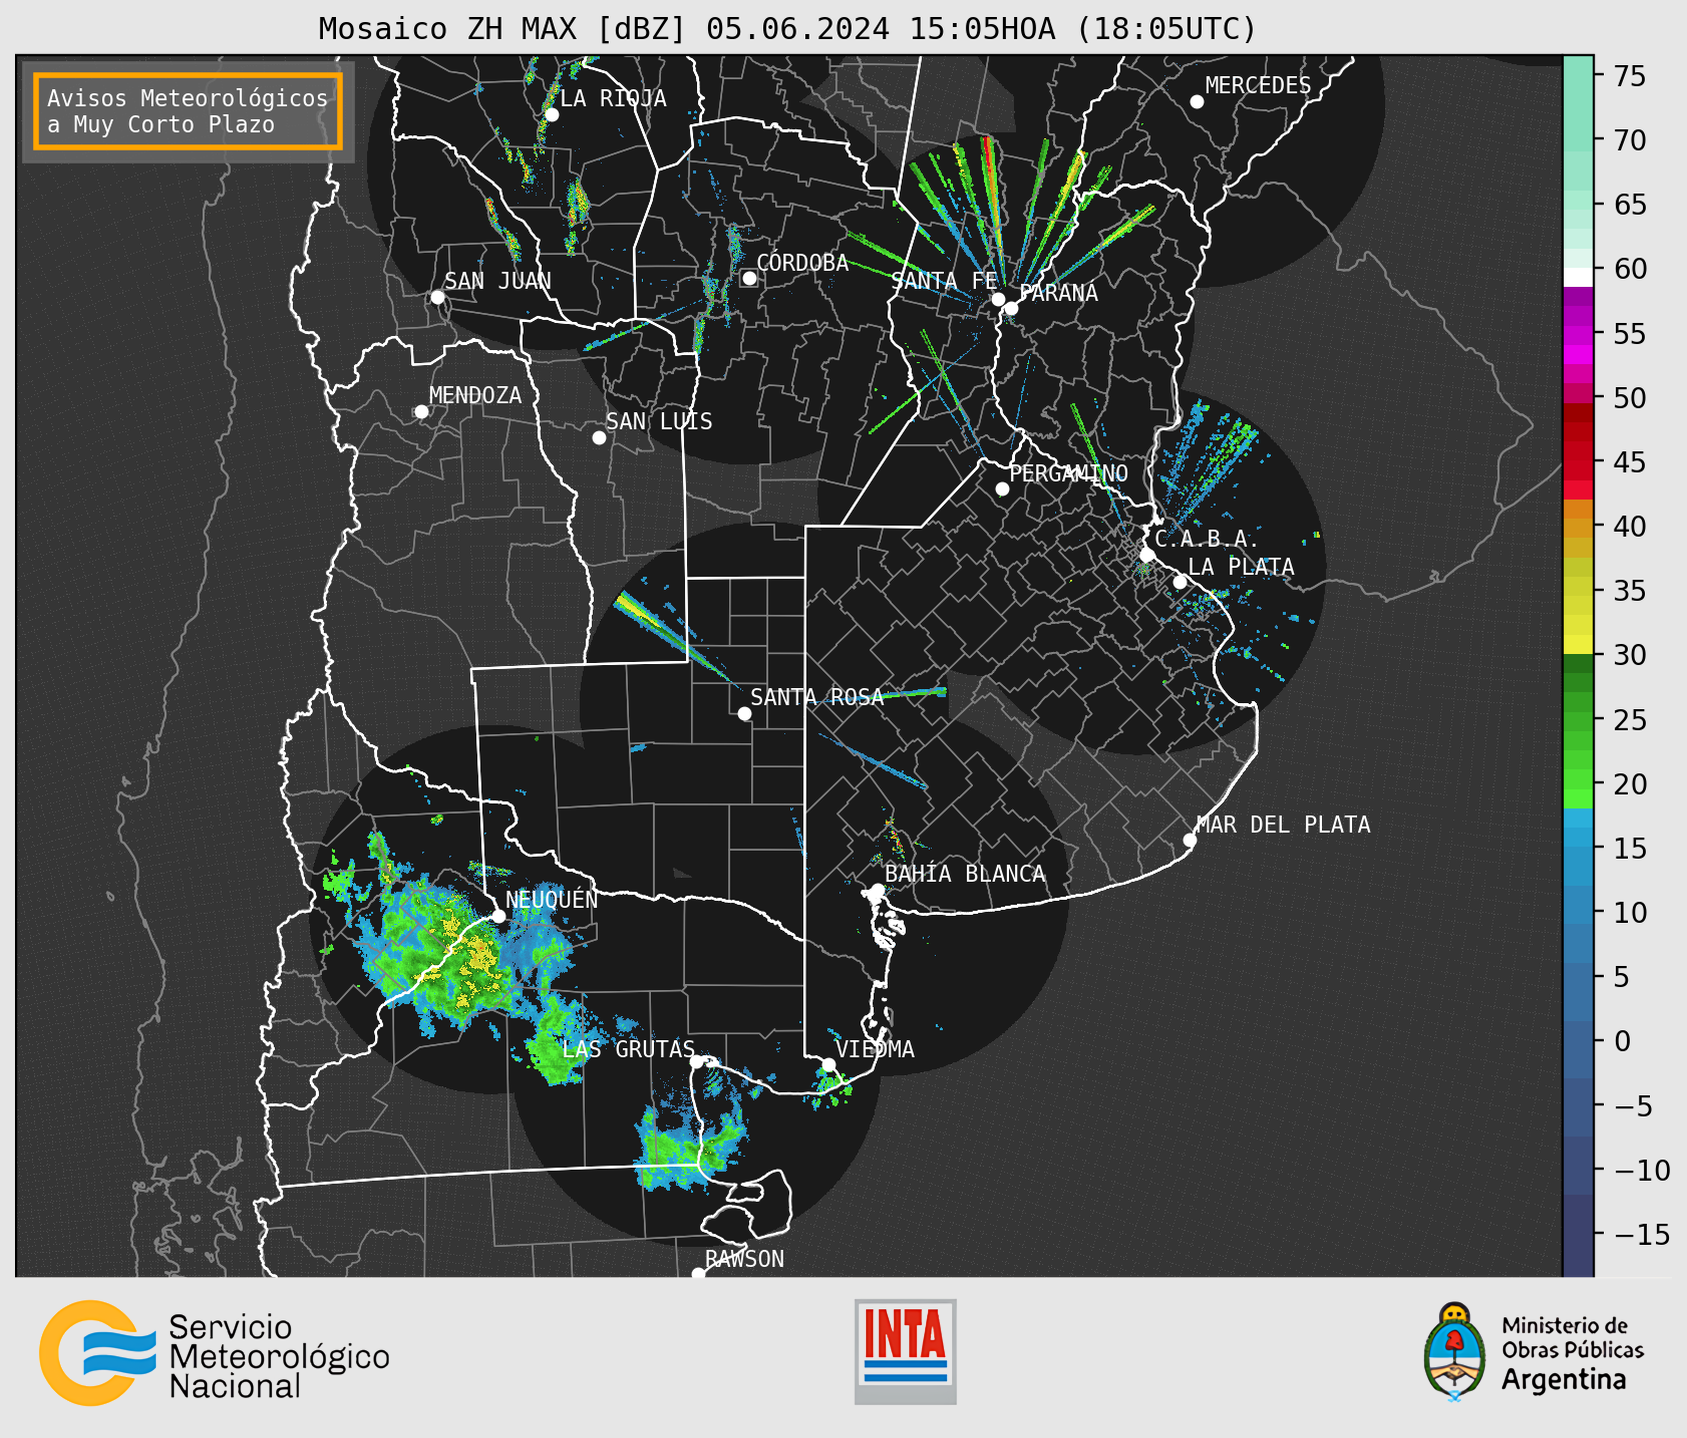The width and height of the screenshot is (1687, 1438).
Task: Click the Ministerio de Obras Públicas Argentina text
Action: point(1572,1353)
